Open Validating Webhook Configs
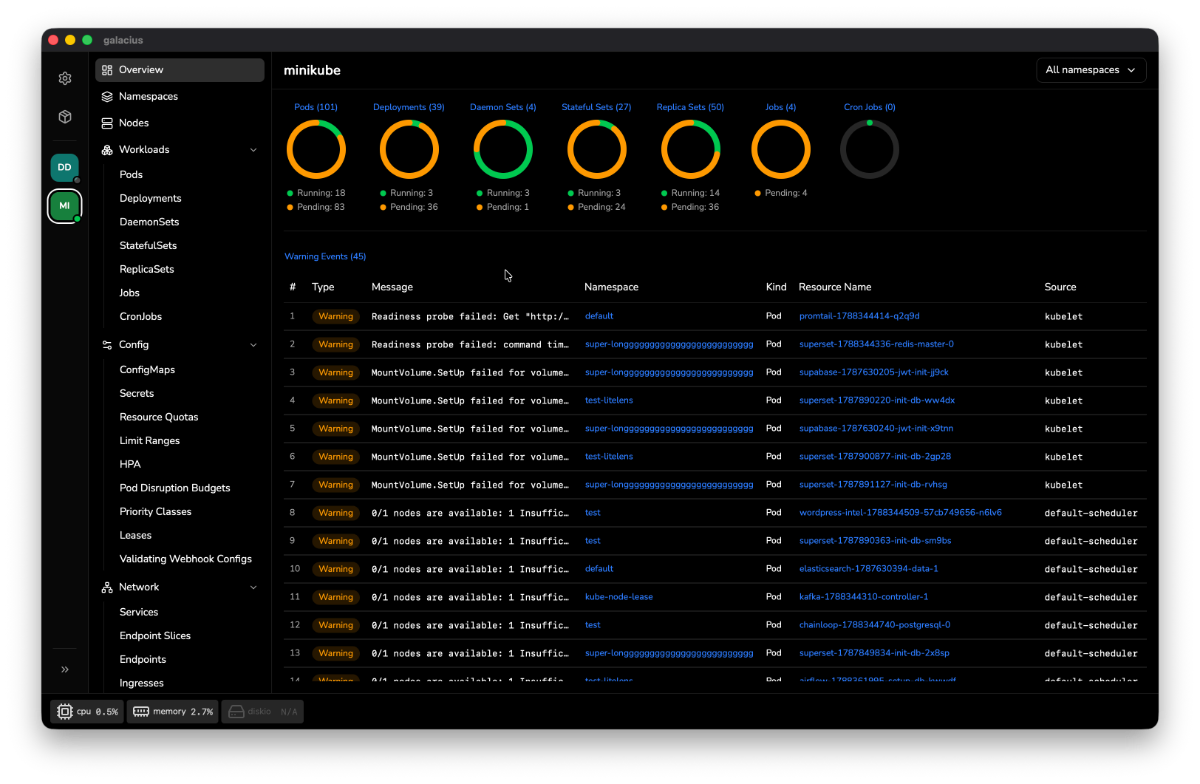 click(x=186, y=559)
